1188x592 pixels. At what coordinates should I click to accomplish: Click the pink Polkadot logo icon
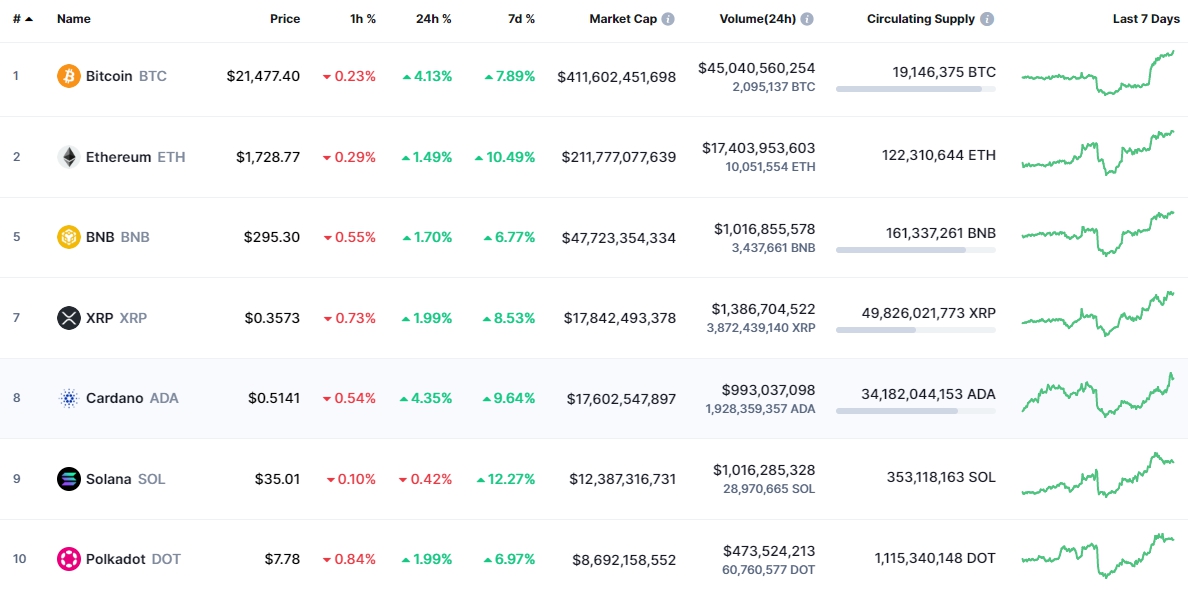point(69,559)
